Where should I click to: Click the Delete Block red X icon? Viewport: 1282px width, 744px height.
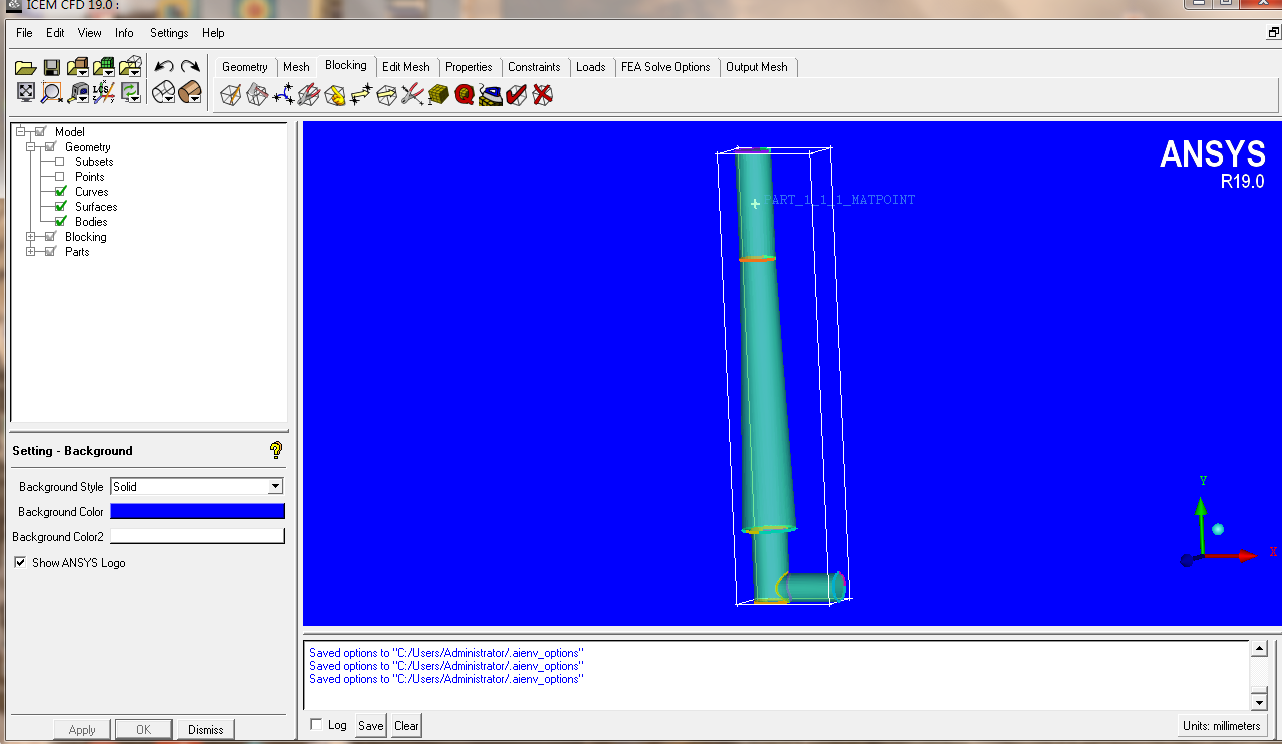542,95
